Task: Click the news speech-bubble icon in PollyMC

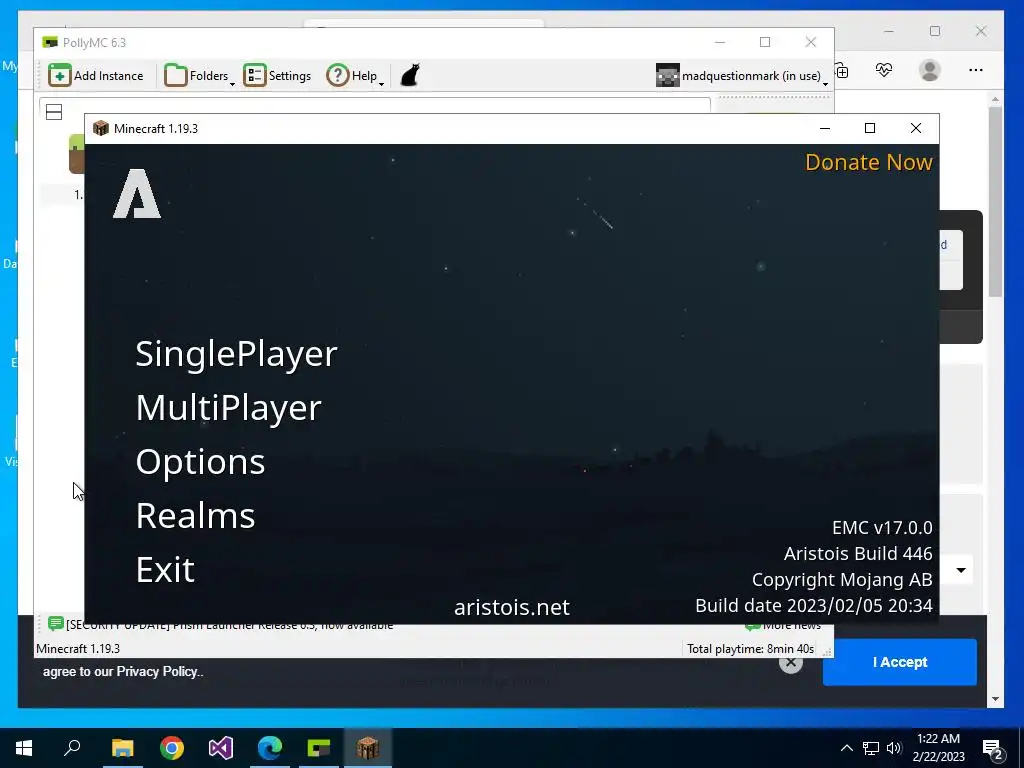Action: (x=56, y=624)
